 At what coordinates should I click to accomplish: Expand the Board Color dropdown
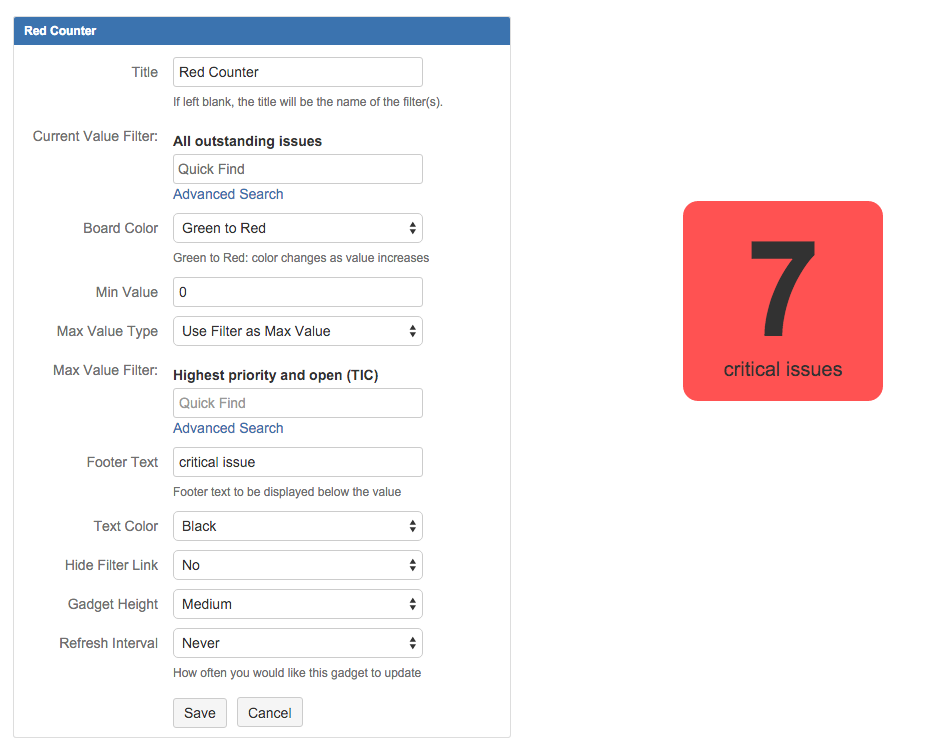pyautogui.click(x=297, y=228)
